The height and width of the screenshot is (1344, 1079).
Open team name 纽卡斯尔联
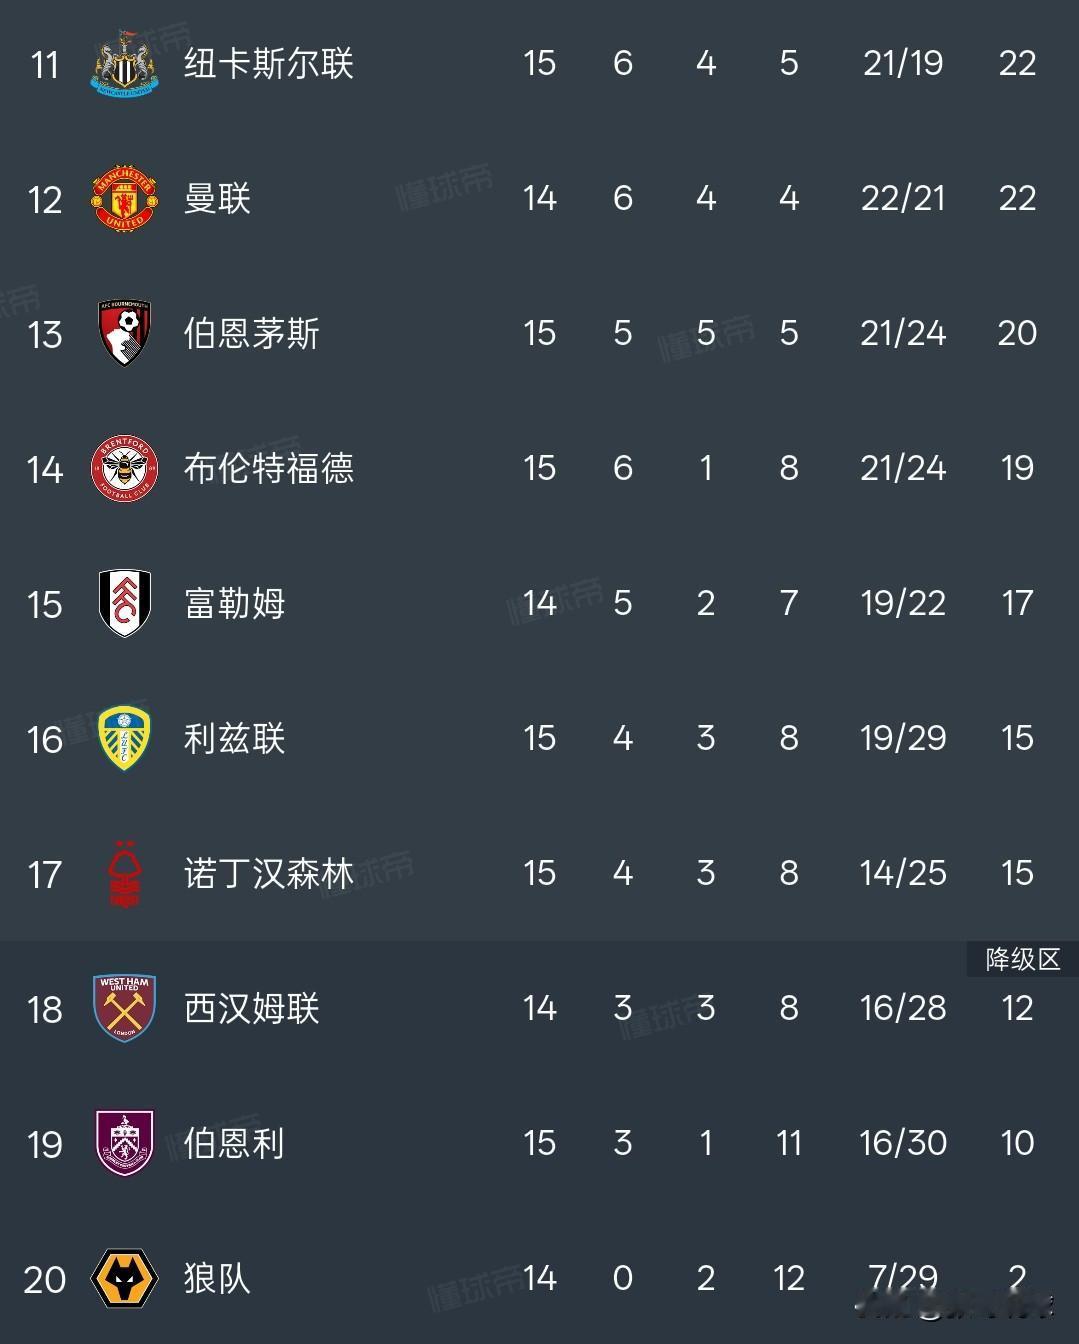269,64
